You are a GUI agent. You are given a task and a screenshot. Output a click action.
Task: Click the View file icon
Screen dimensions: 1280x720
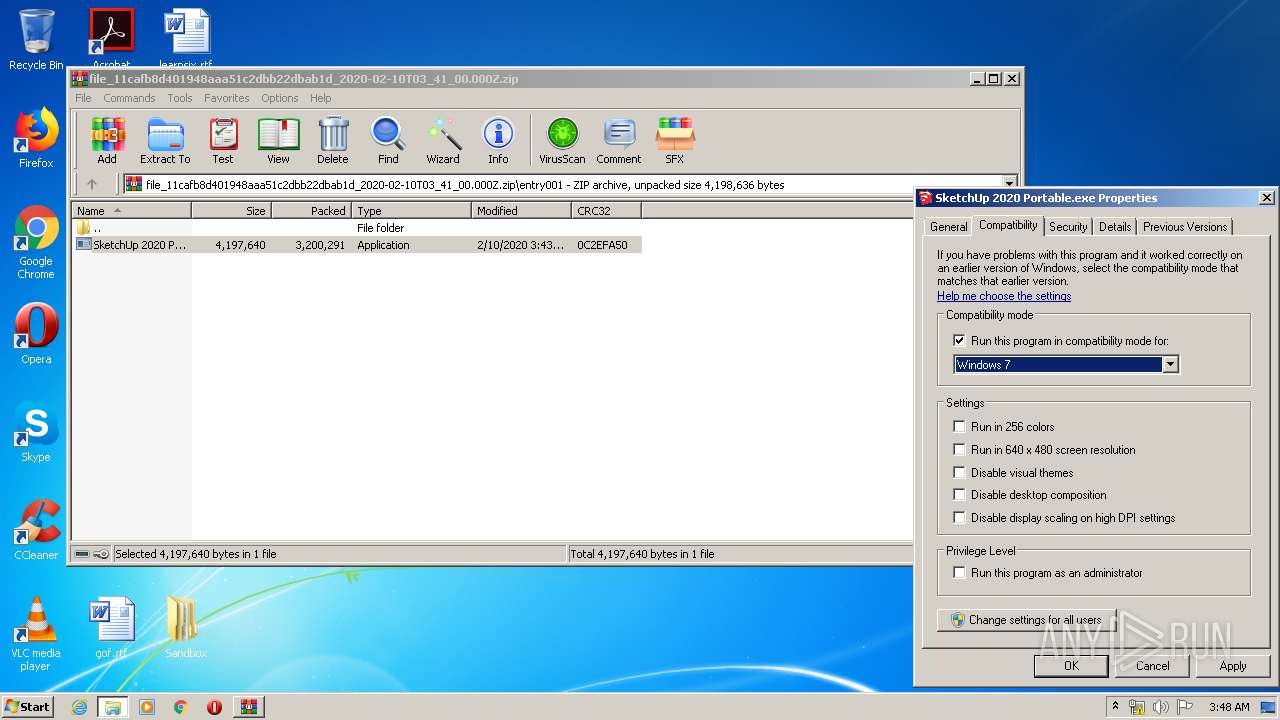(278, 141)
